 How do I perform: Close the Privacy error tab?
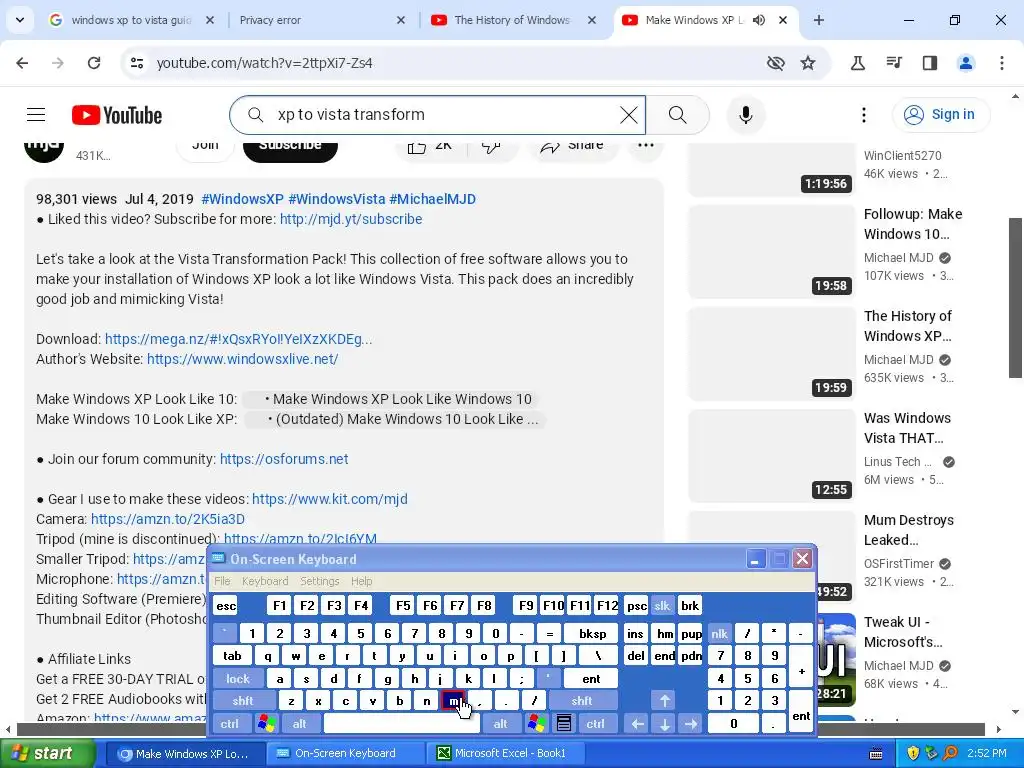[x=401, y=20]
